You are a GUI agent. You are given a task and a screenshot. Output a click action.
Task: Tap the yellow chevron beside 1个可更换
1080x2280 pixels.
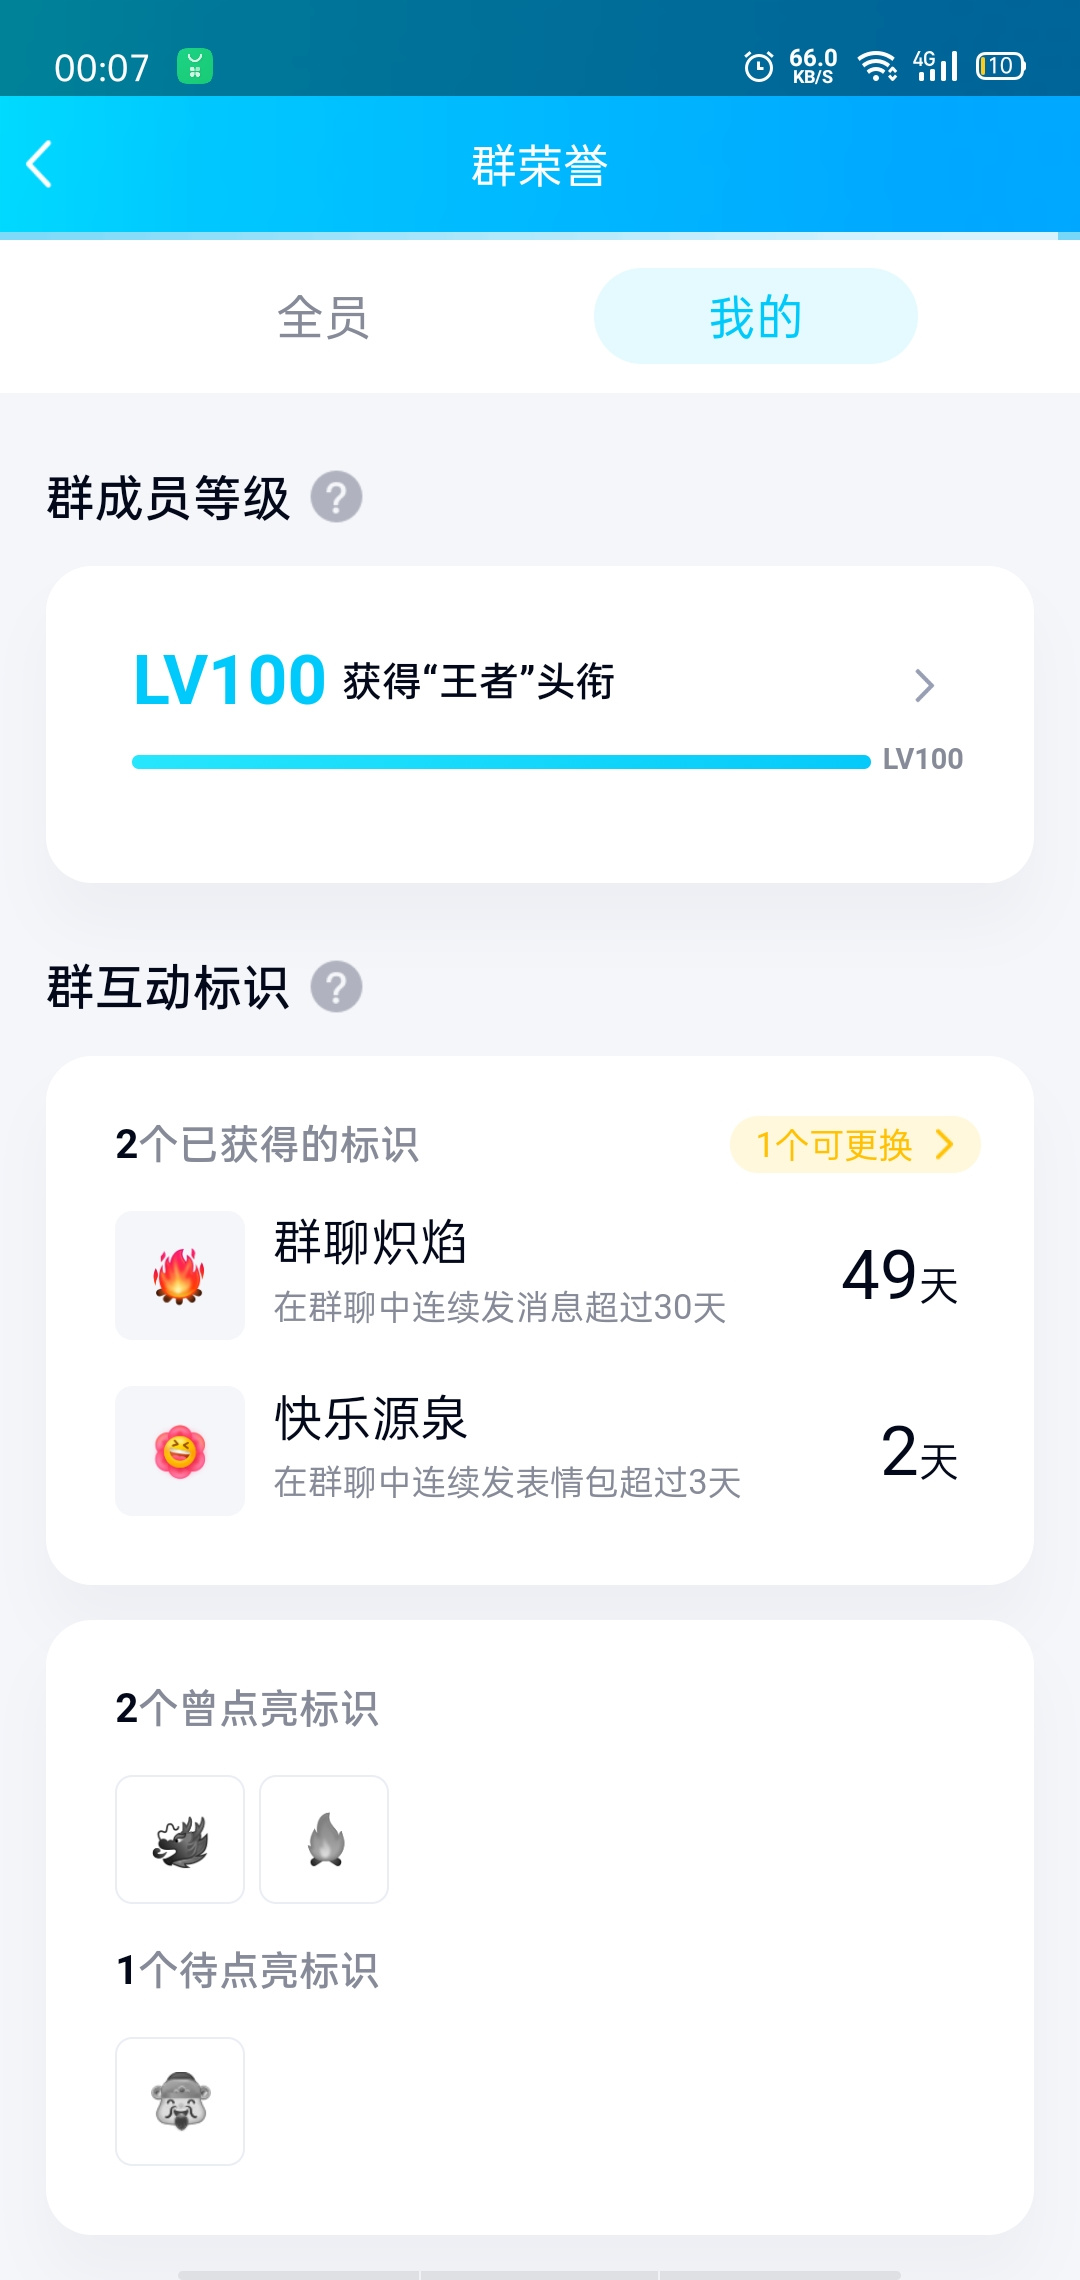945,1144
